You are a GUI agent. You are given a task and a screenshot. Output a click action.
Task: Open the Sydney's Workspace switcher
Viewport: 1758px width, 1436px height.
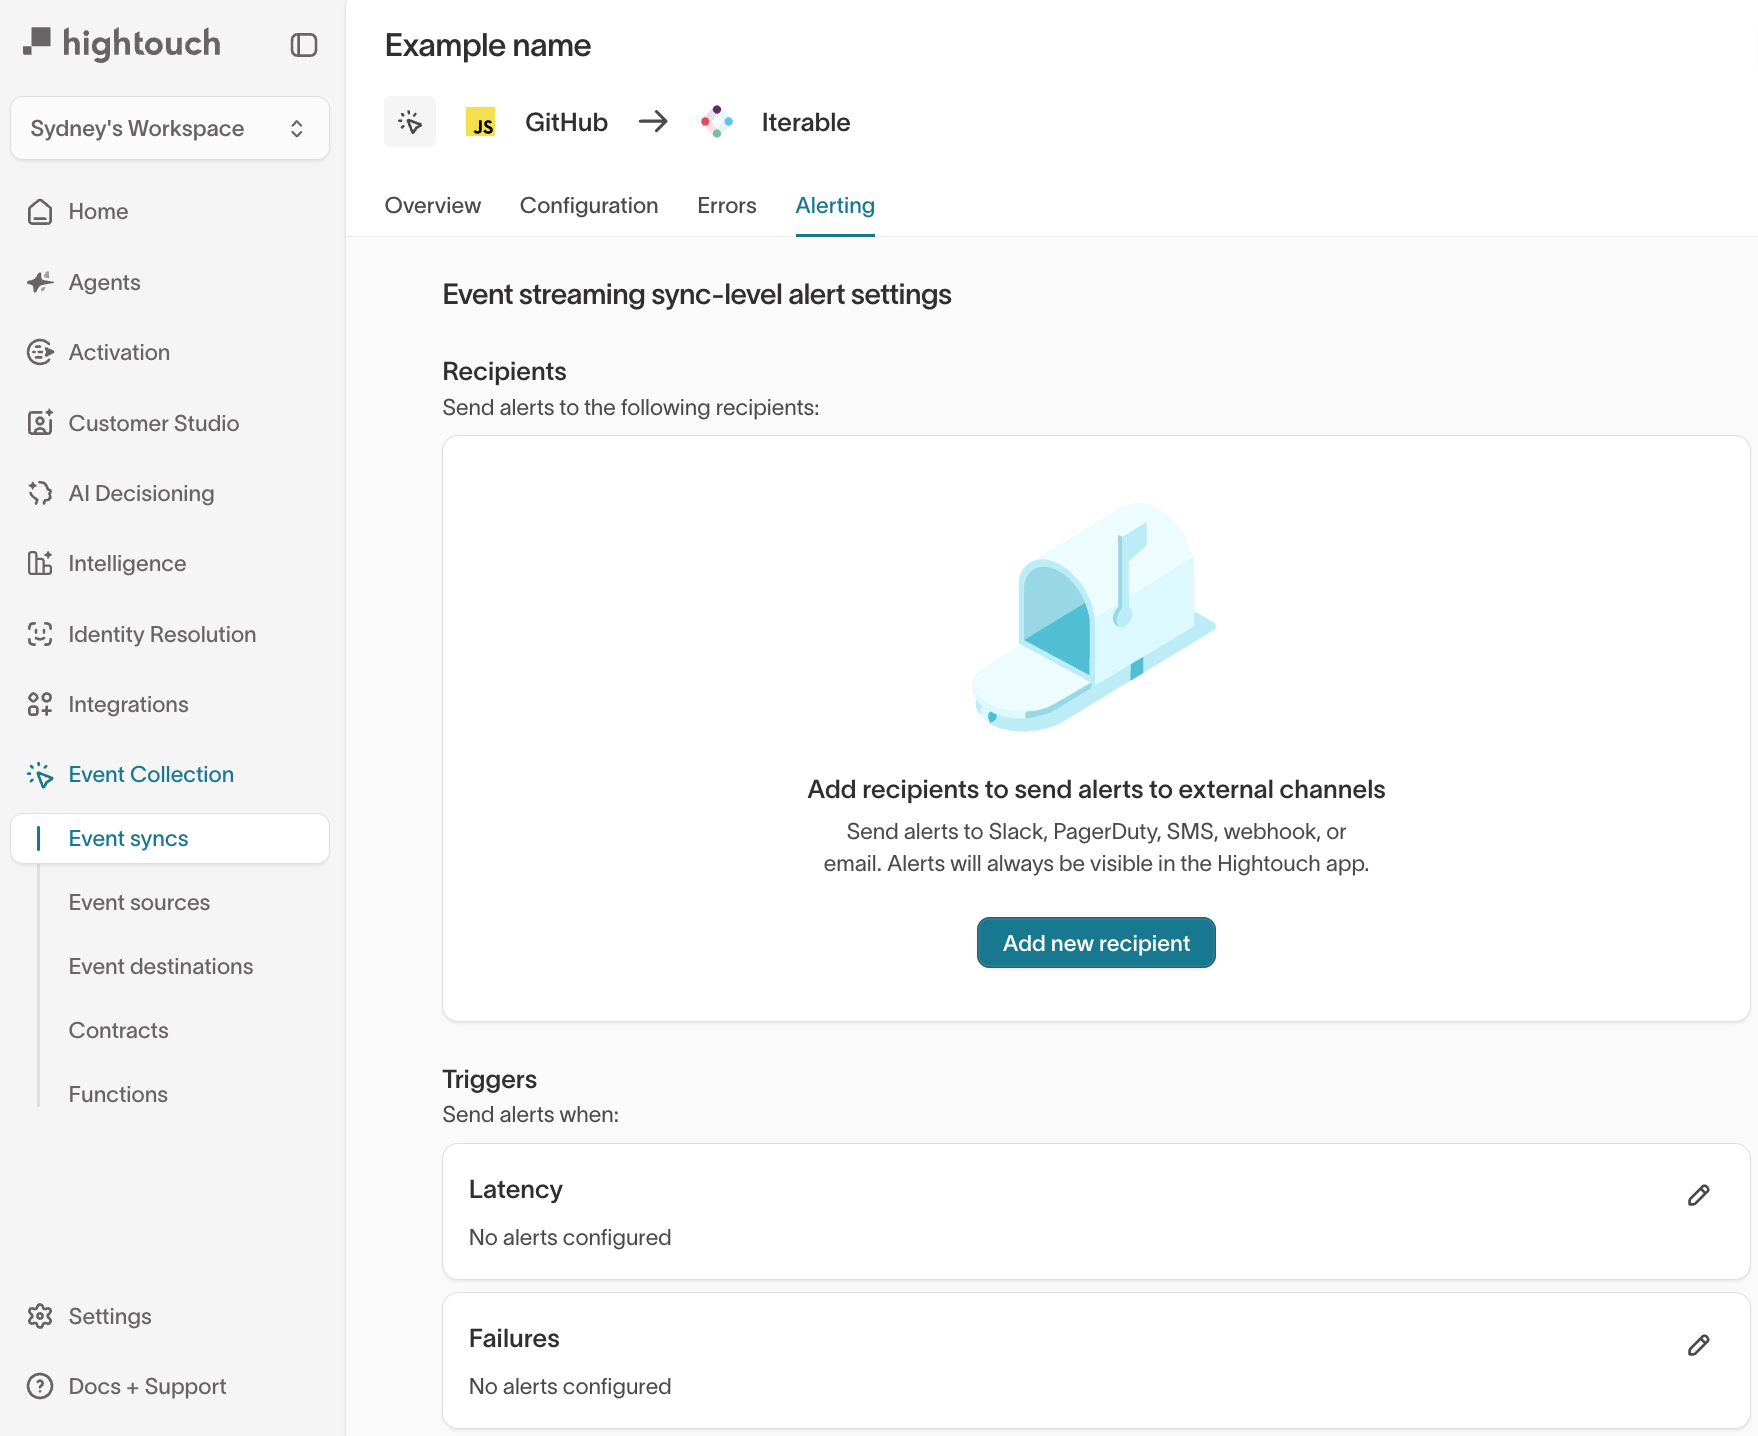pos(169,128)
